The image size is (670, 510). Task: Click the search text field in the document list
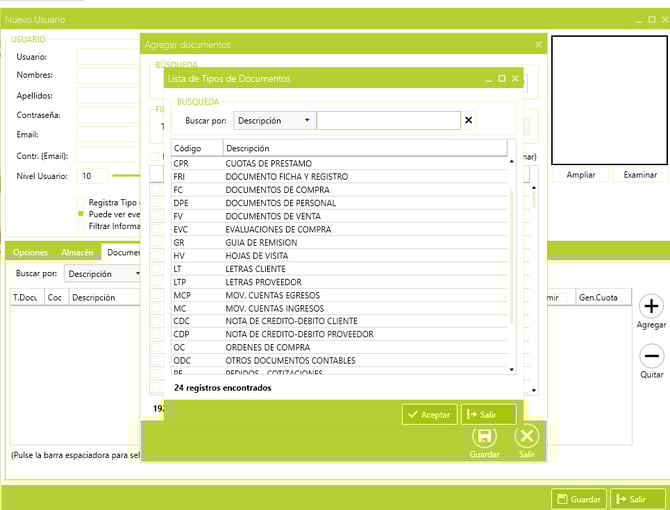tap(388, 121)
